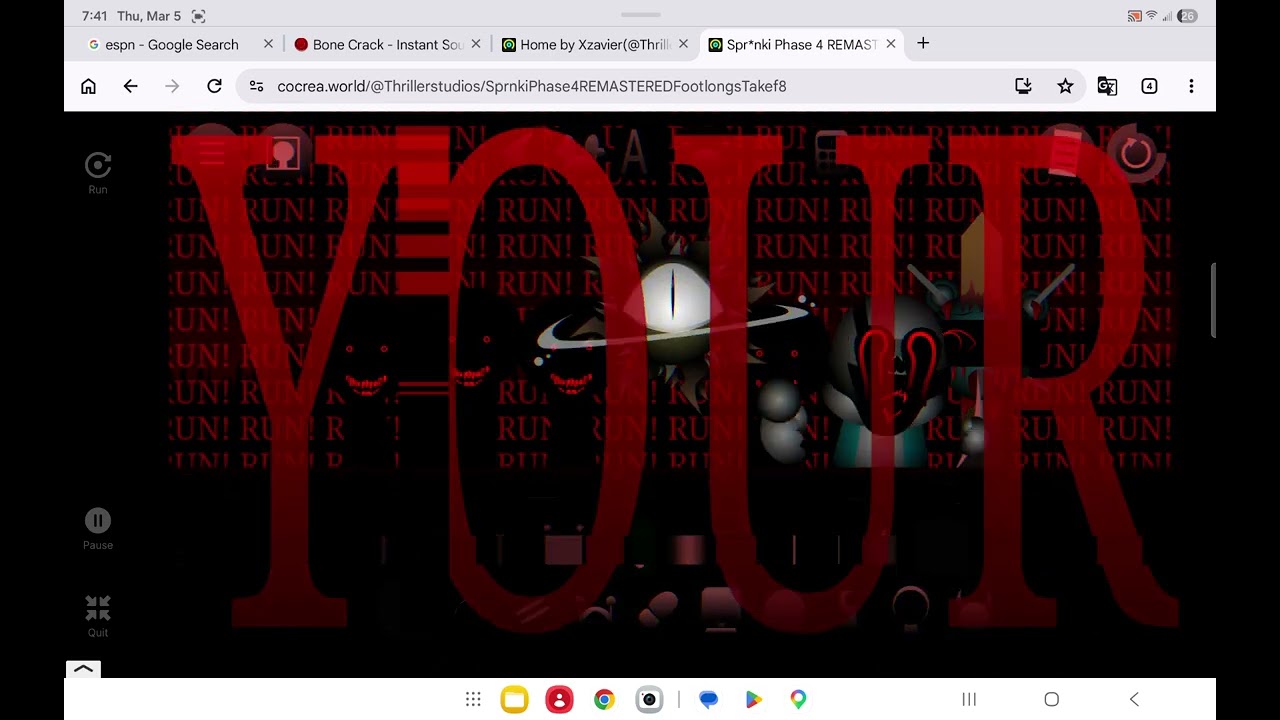The height and width of the screenshot is (720, 1280).
Task: Show recent apps navigation button
Action: (x=969, y=699)
